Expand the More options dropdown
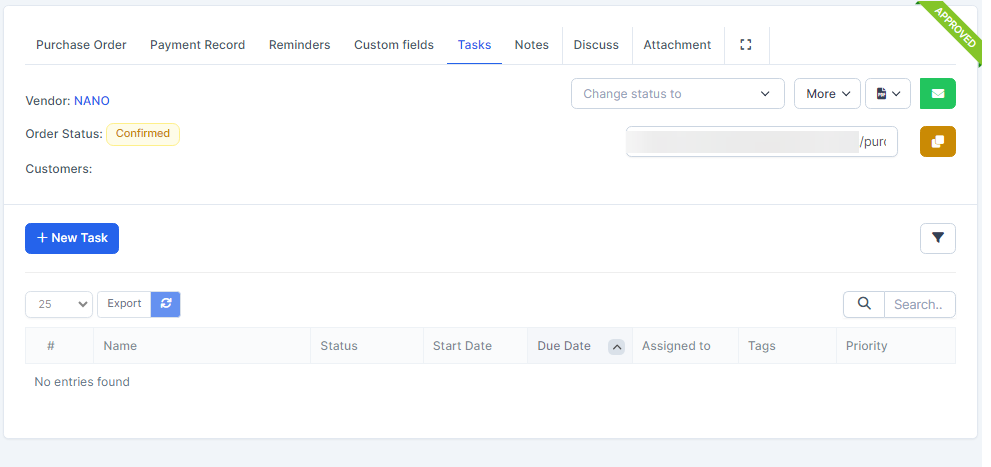 coord(827,94)
